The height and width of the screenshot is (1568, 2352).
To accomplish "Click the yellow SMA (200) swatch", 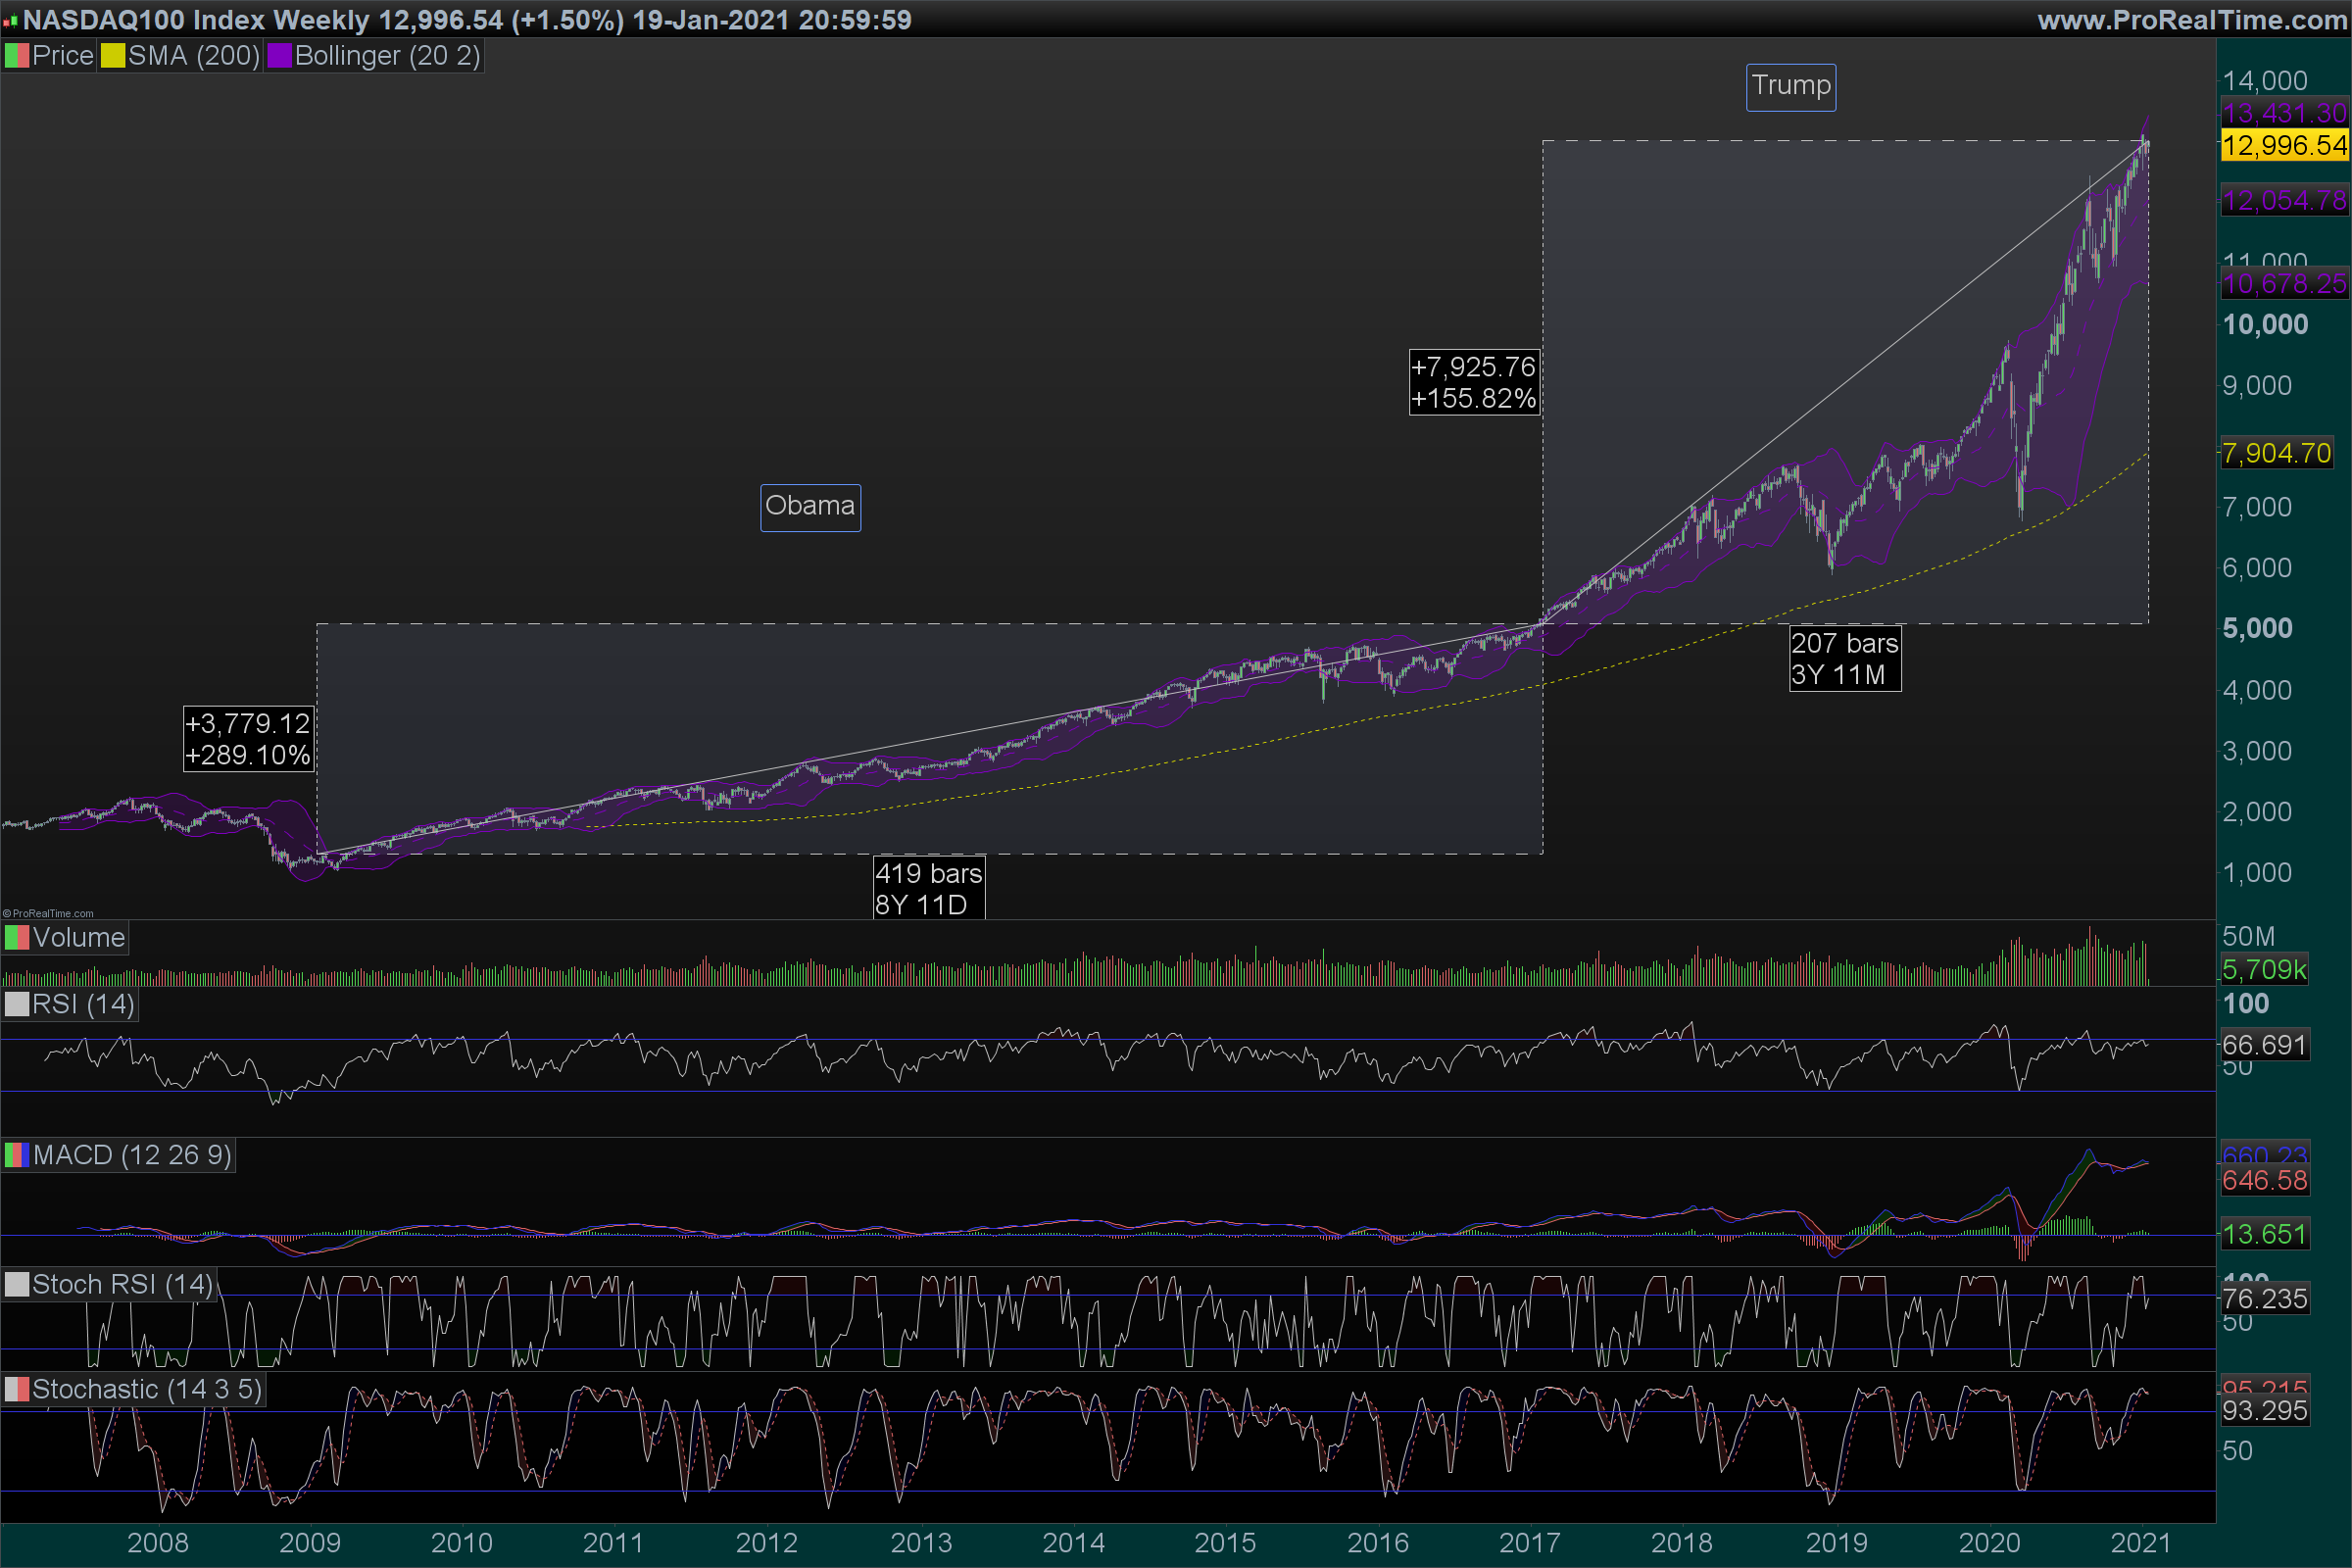I will tap(113, 56).
